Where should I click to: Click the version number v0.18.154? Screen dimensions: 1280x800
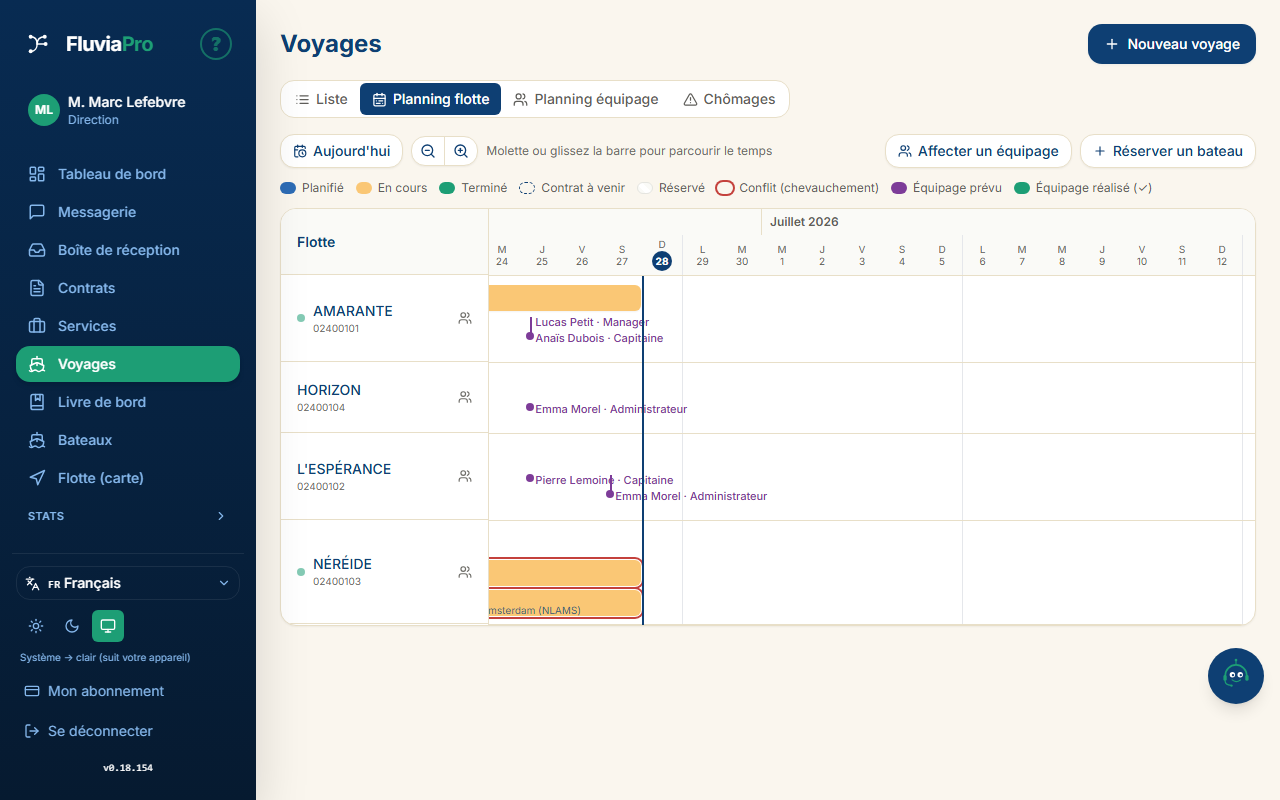128,768
